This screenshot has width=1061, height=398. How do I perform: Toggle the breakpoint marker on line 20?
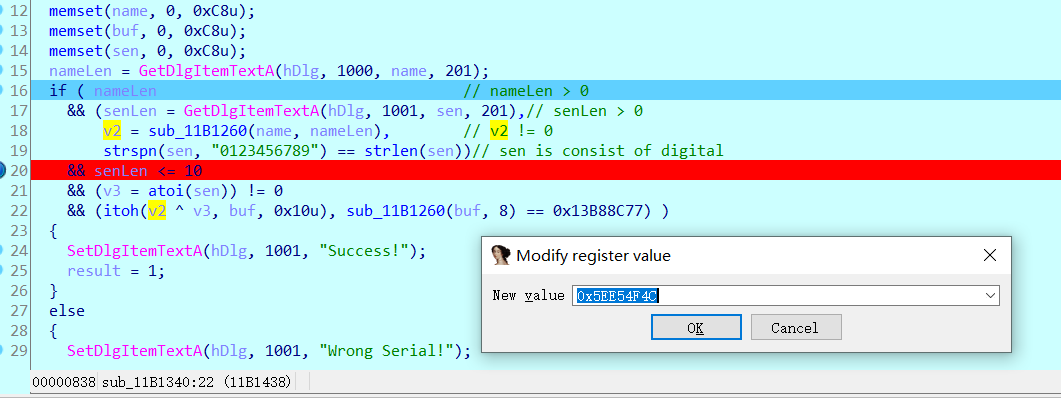pyautogui.click(x=2, y=171)
